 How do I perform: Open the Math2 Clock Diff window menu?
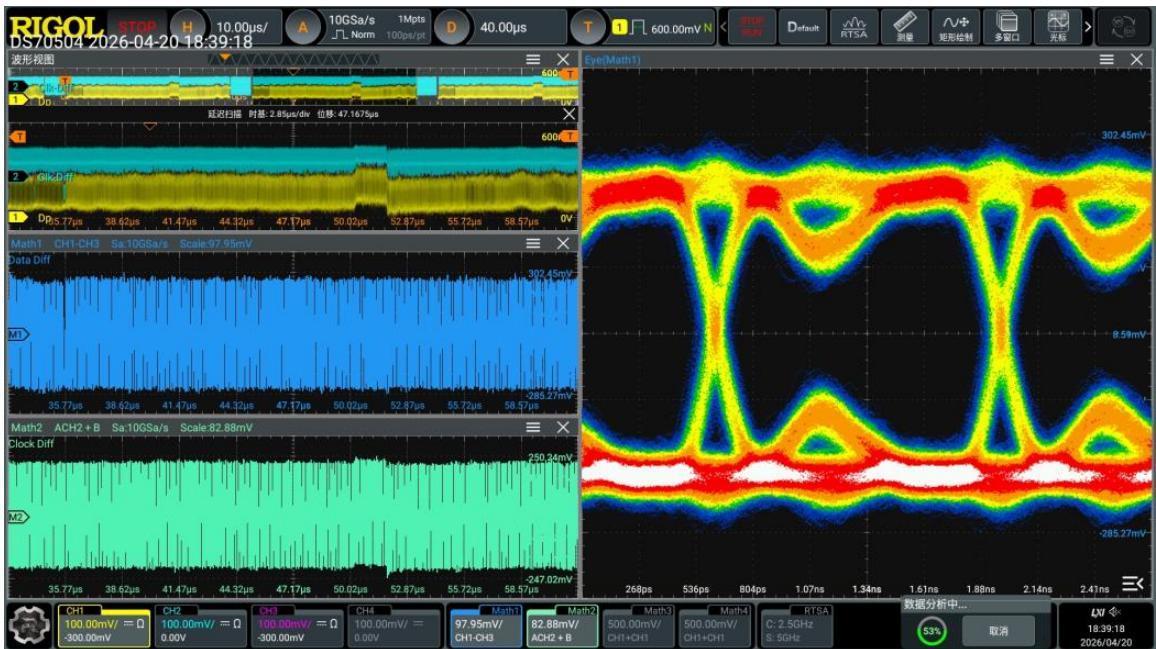[533, 427]
